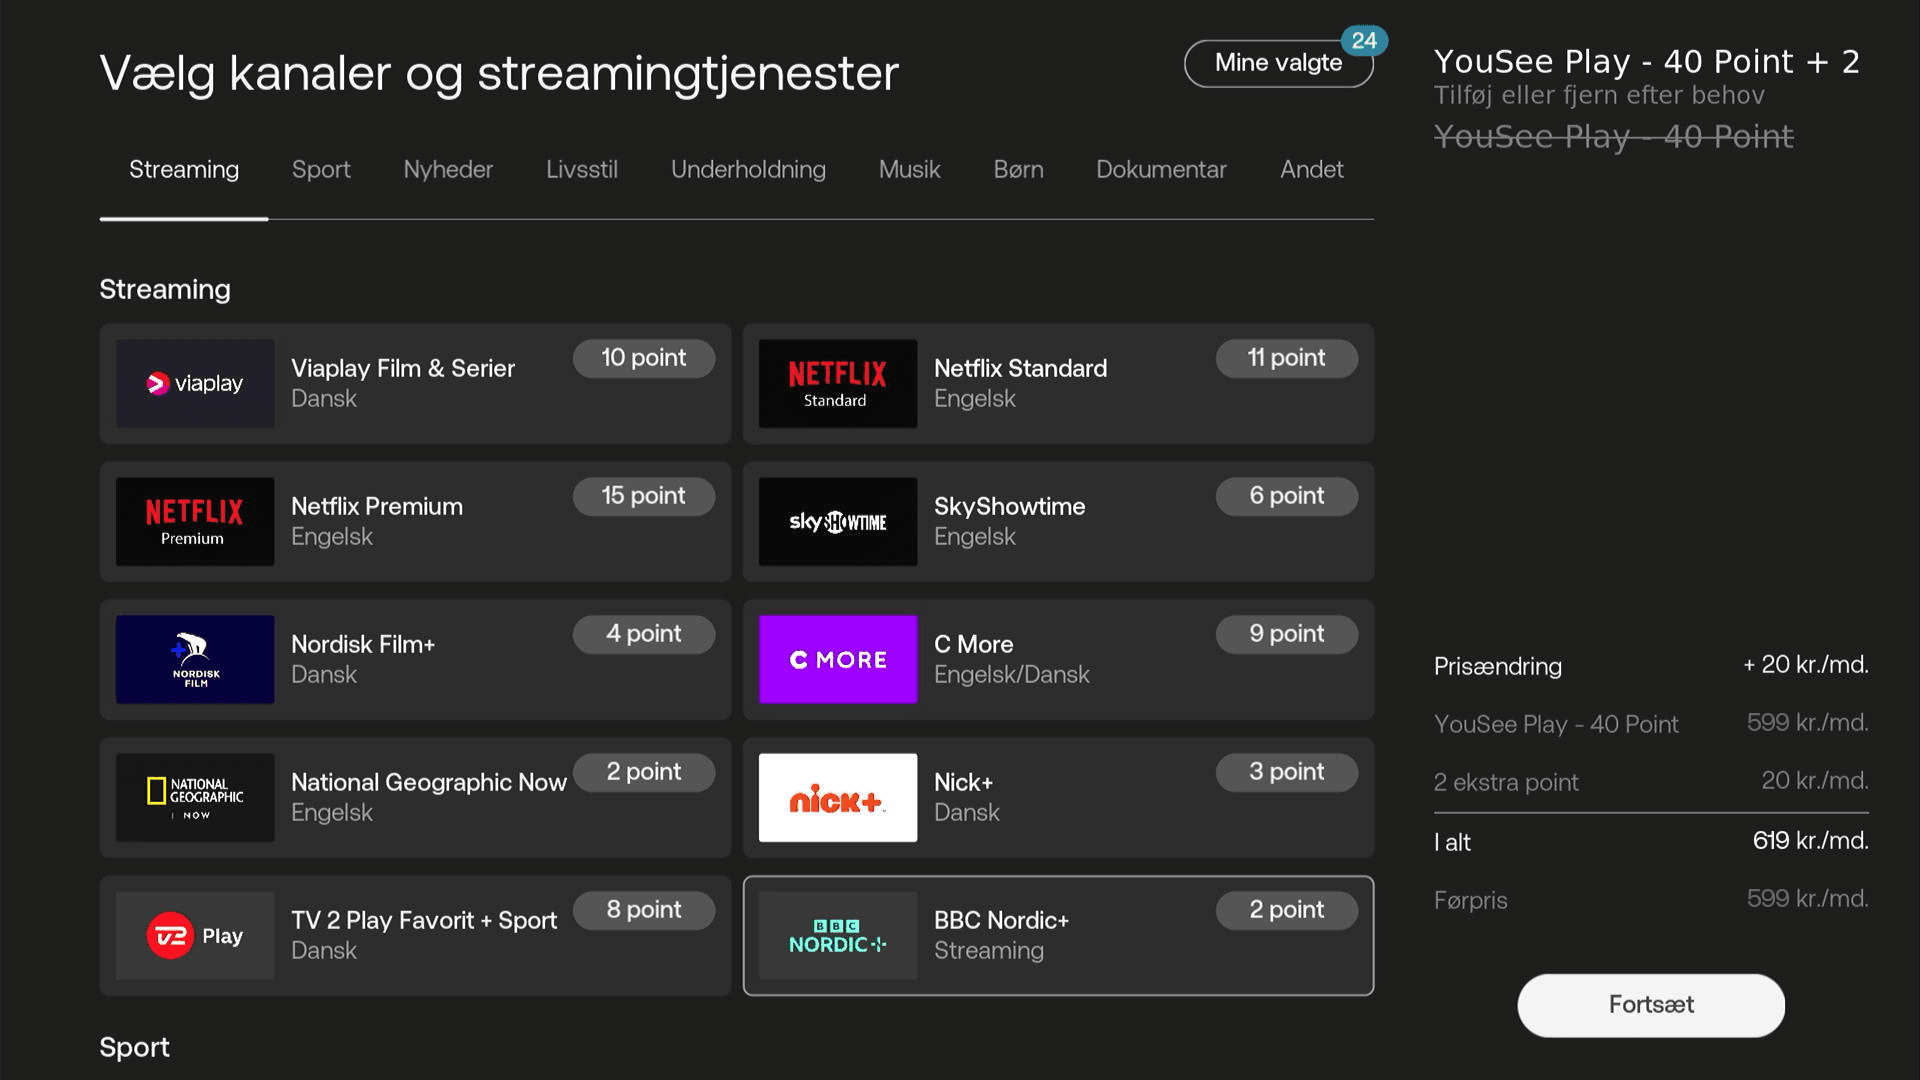Click National Geographic Now's 2 point badge

[x=644, y=772]
